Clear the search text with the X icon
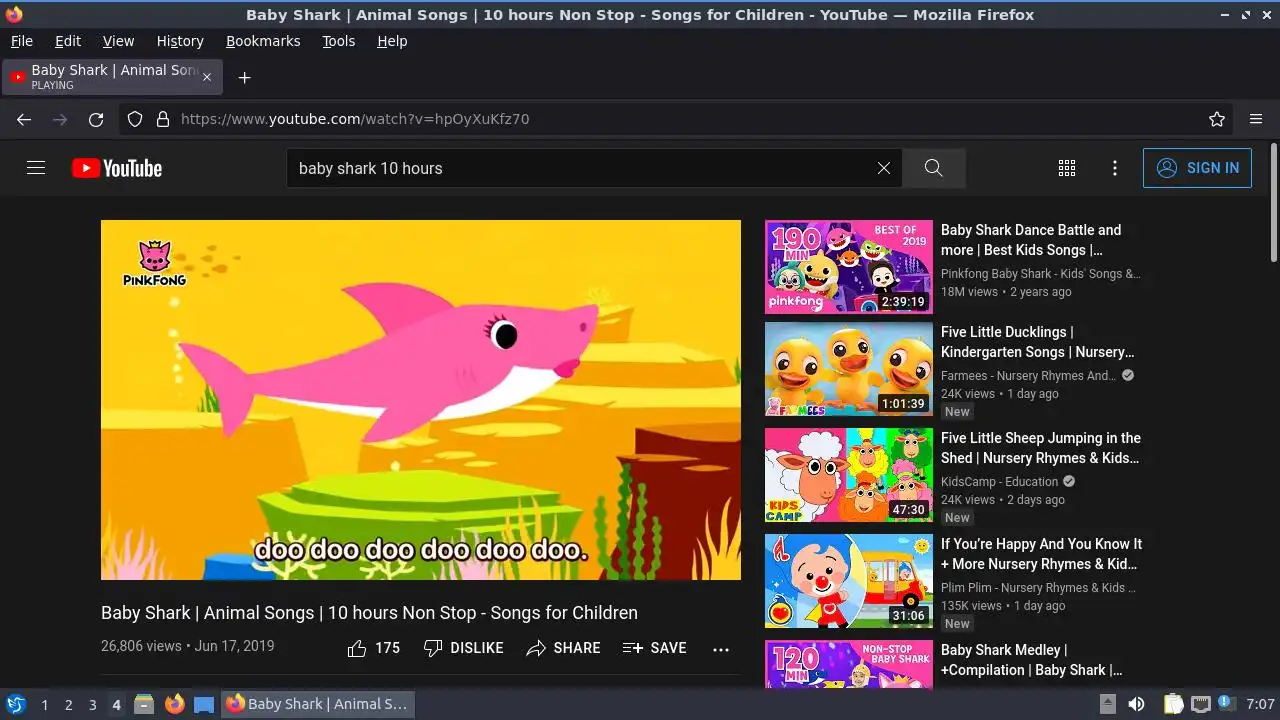Viewport: 1280px width, 720px height. pos(884,168)
